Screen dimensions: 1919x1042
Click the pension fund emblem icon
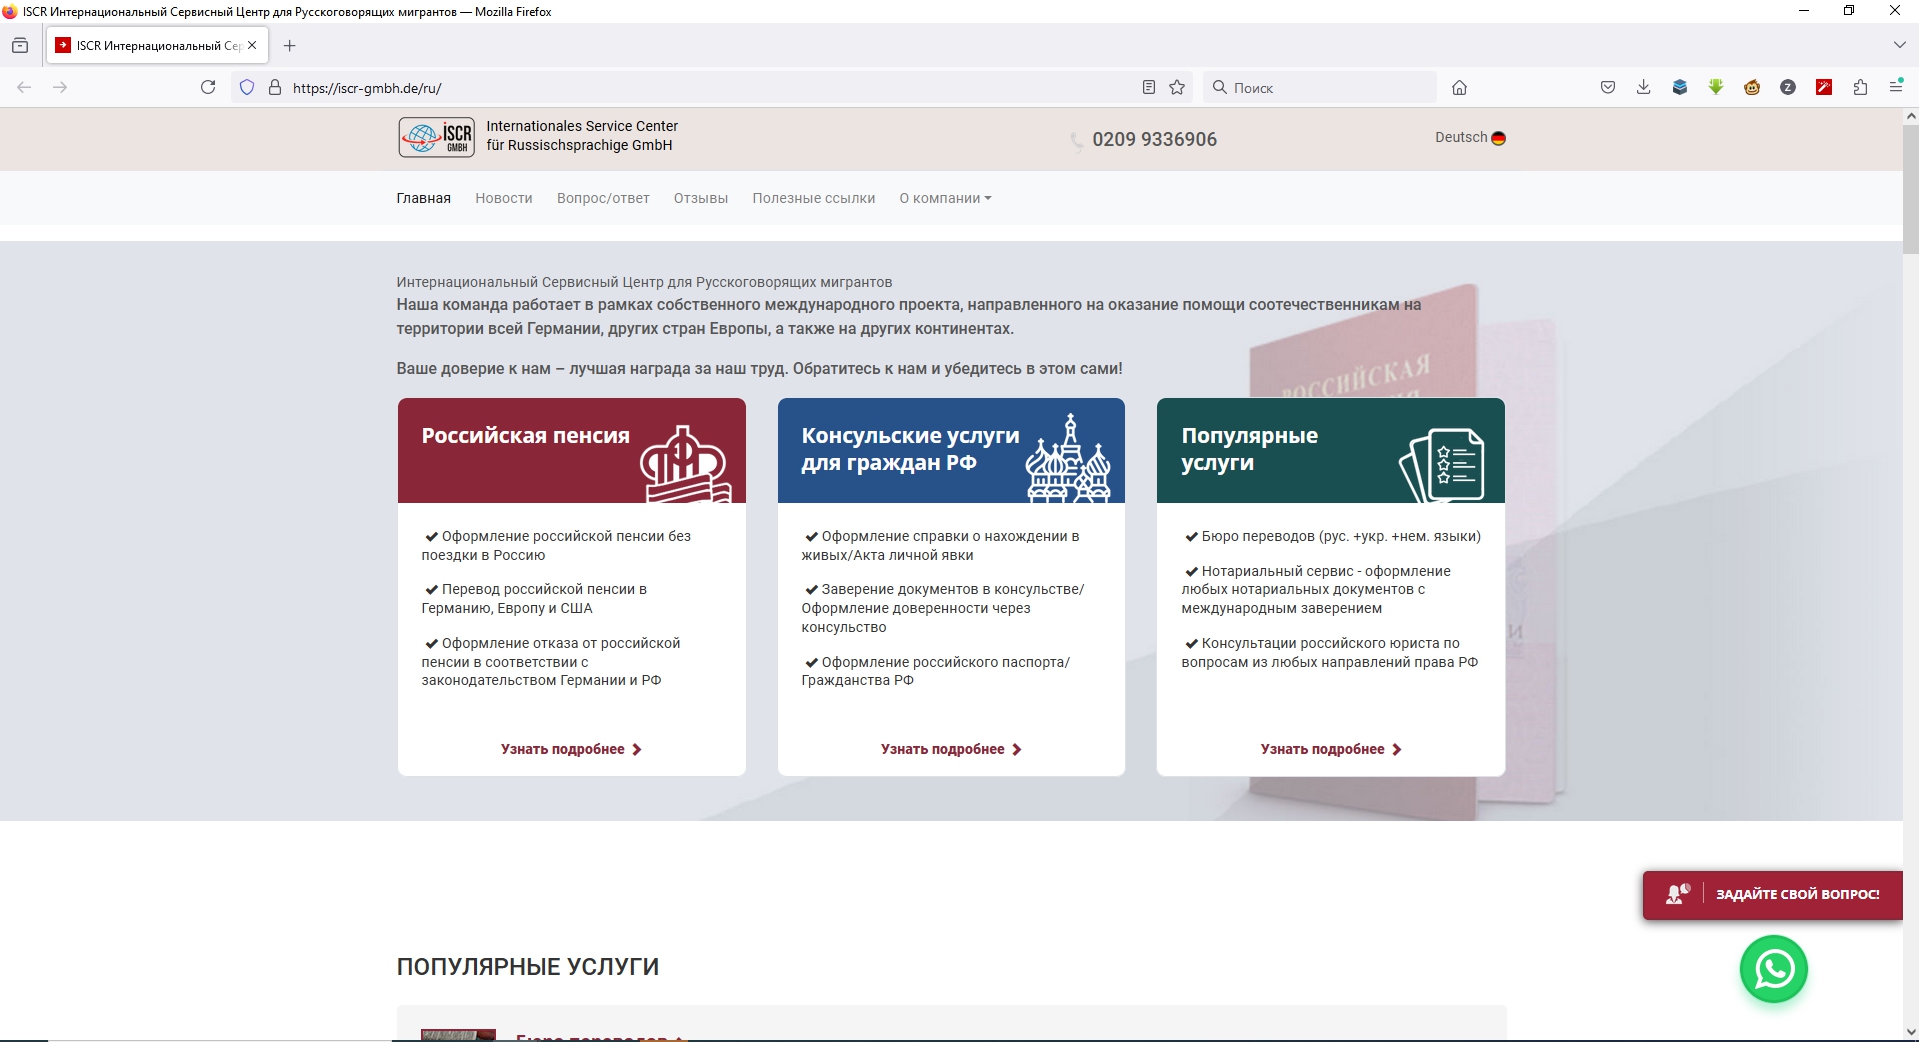685,464
